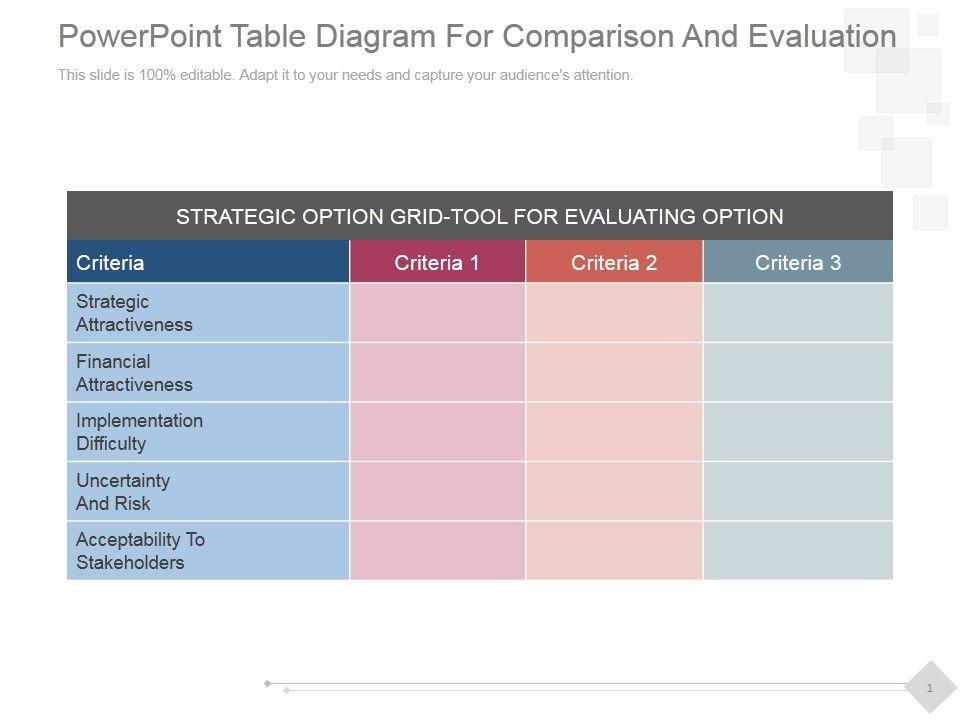Viewport: 960px width, 720px height.
Task: Click Criteria 2 cell for Acceptability To Stakeholders
Action: pos(614,551)
